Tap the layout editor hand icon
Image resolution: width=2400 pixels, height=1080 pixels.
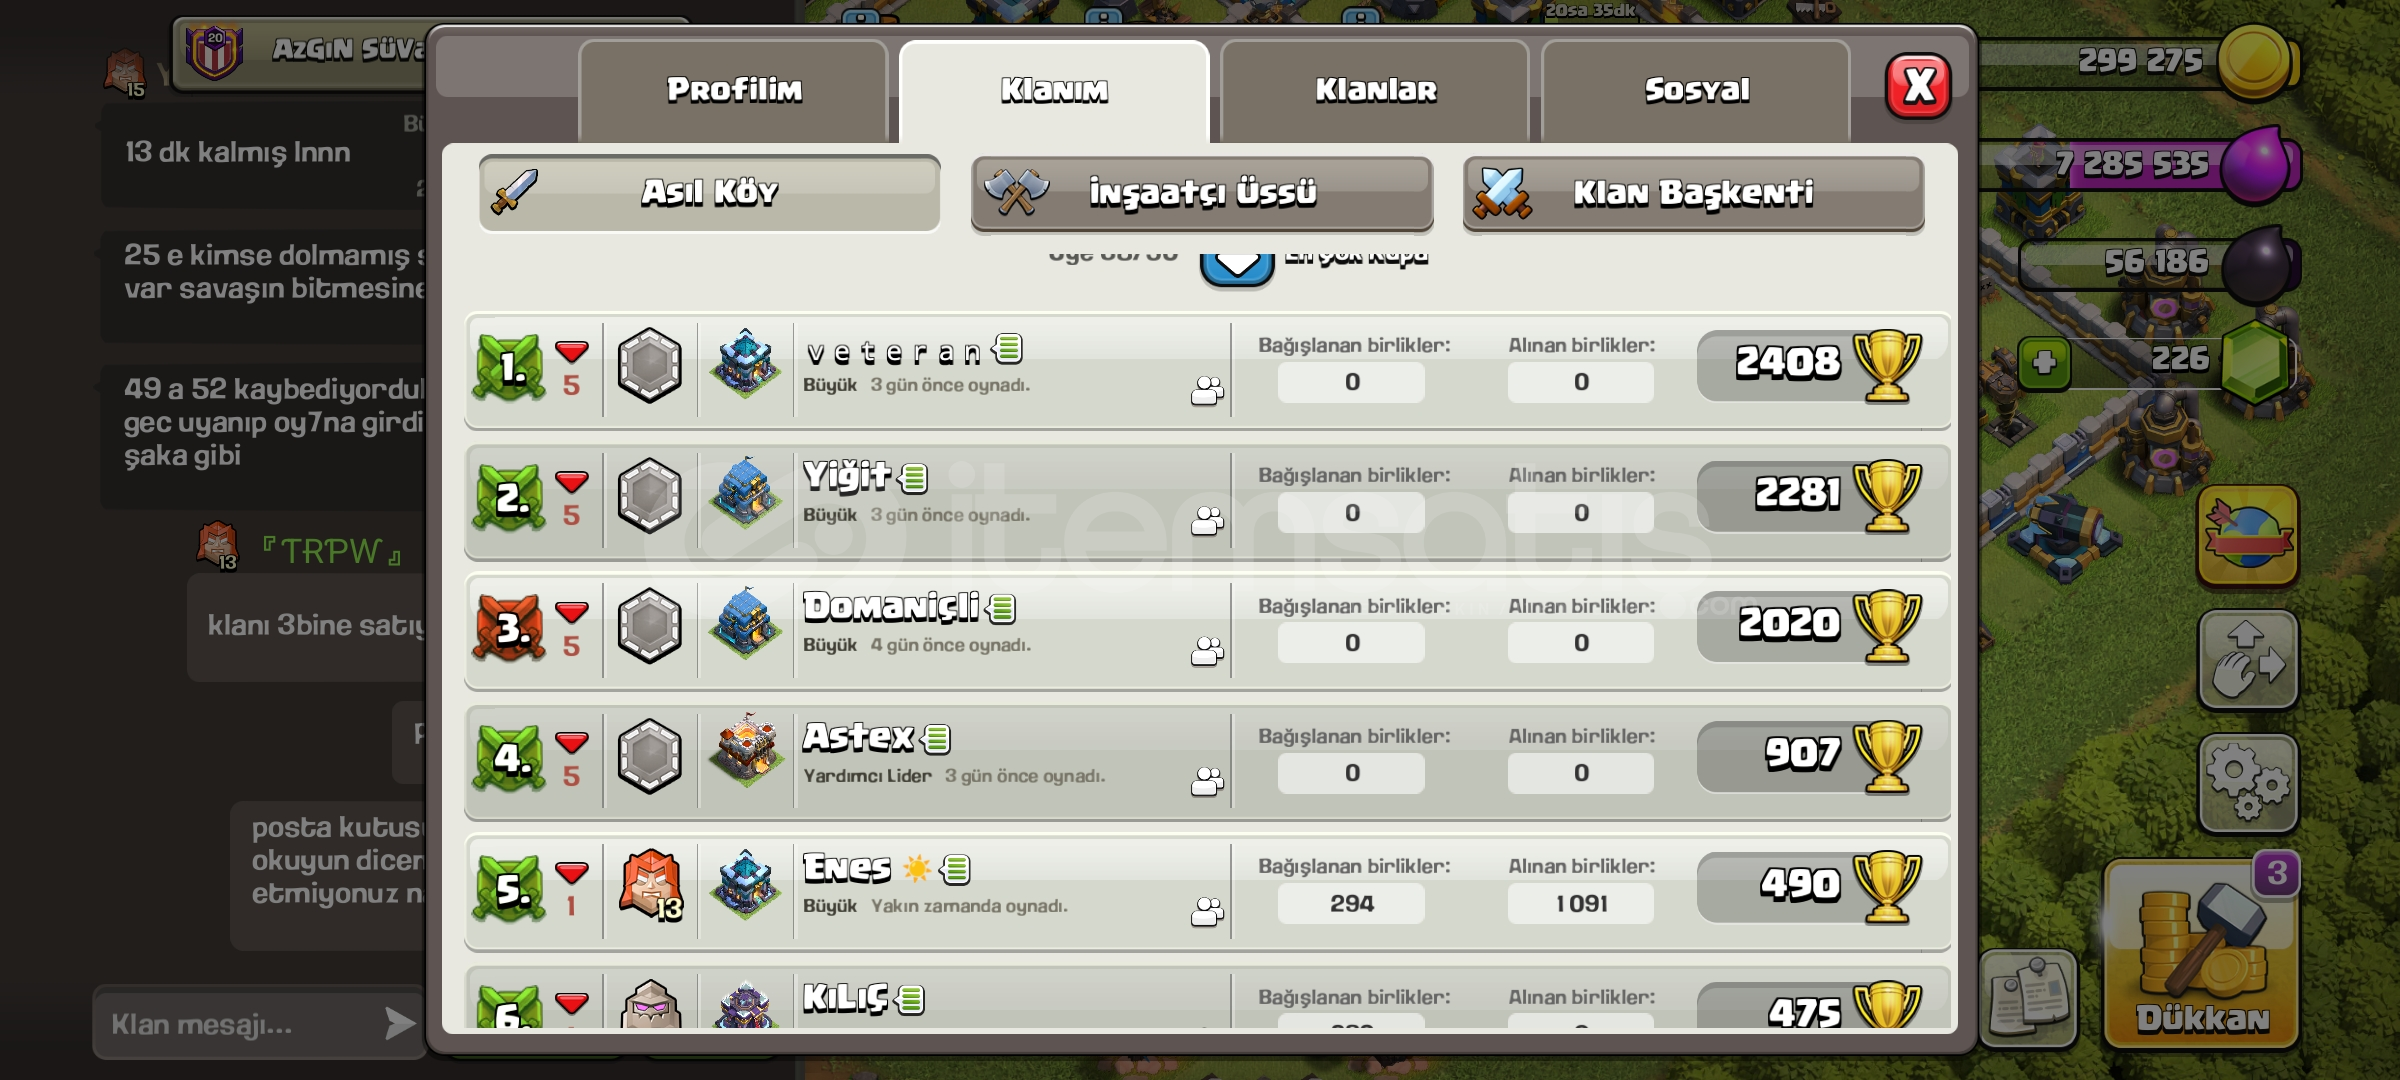[2247, 660]
